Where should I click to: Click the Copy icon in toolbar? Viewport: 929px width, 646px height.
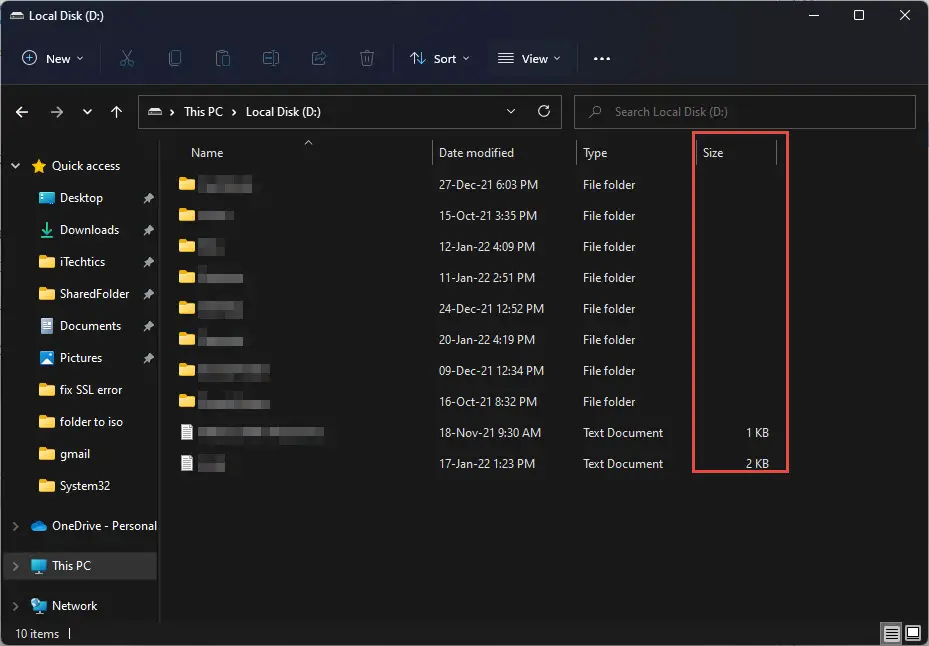175,59
